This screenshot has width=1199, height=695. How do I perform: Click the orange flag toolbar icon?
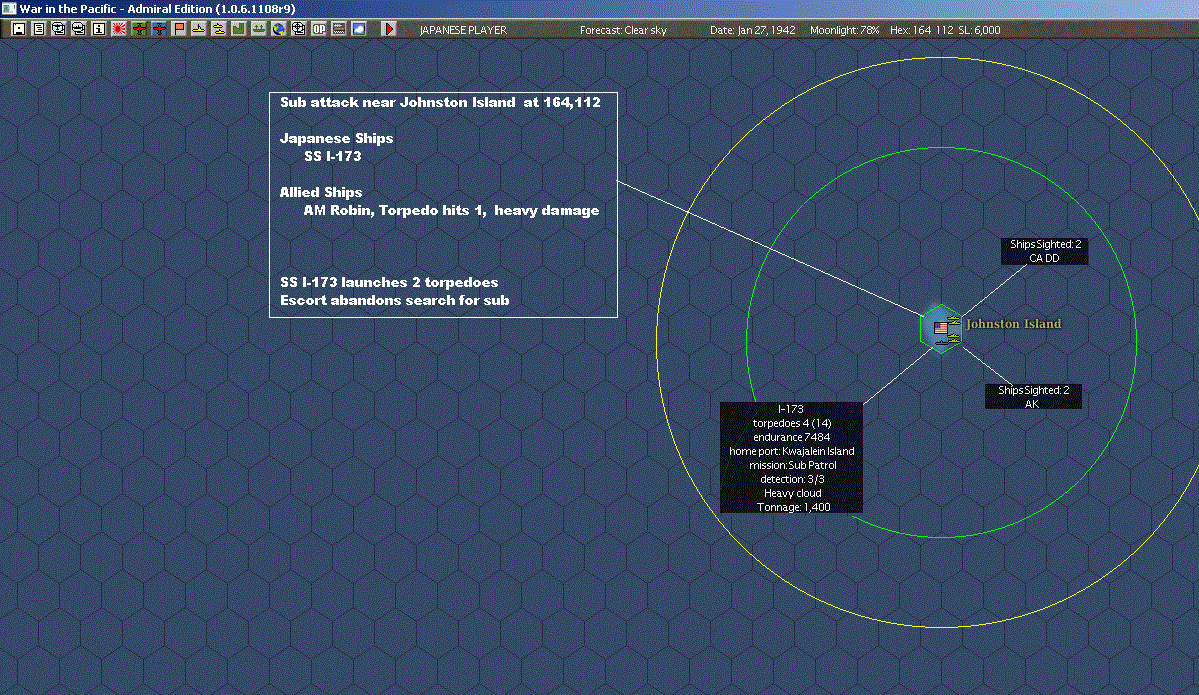(x=178, y=29)
